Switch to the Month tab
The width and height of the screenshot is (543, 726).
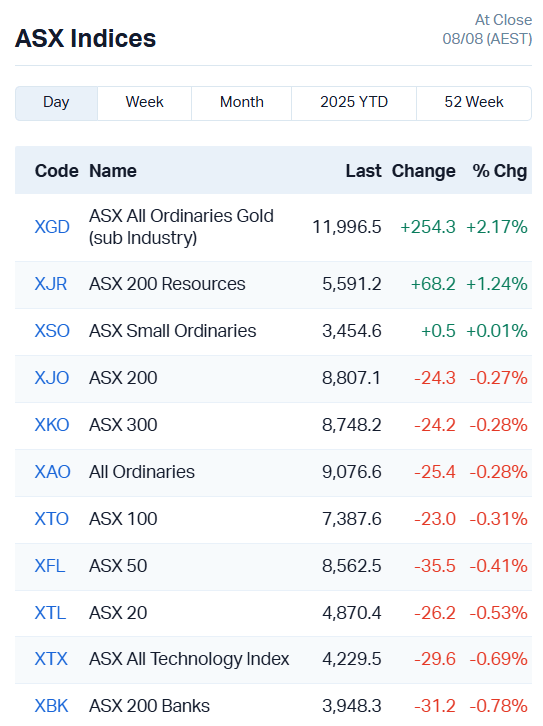click(242, 103)
